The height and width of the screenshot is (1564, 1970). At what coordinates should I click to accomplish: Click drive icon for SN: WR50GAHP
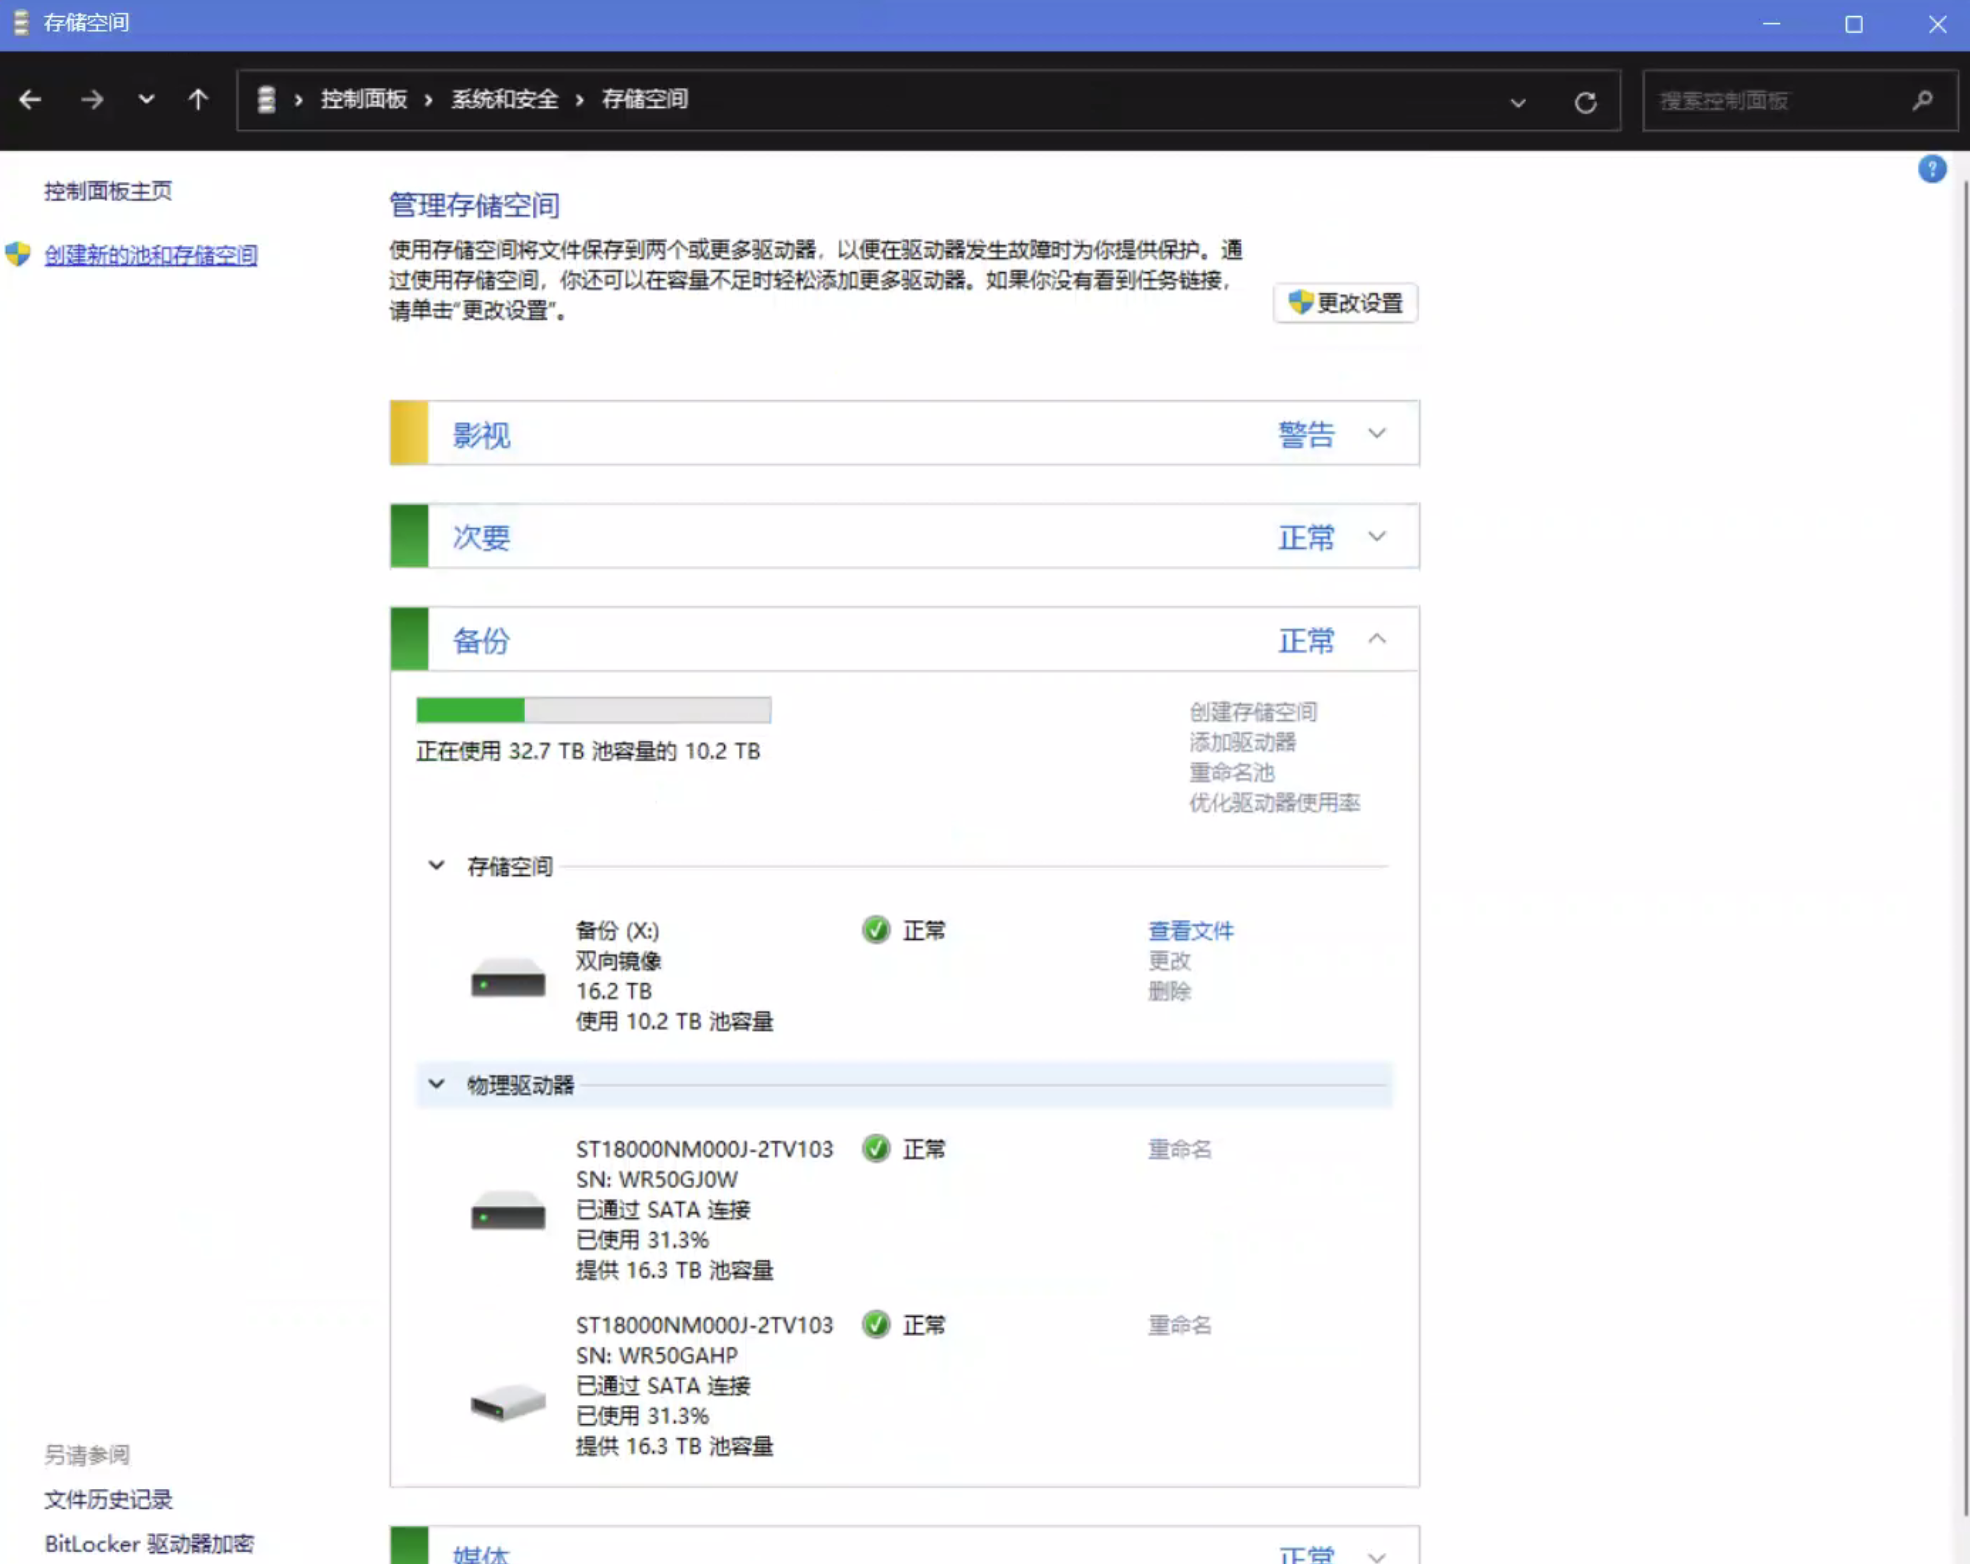click(x=508, y=1402)
